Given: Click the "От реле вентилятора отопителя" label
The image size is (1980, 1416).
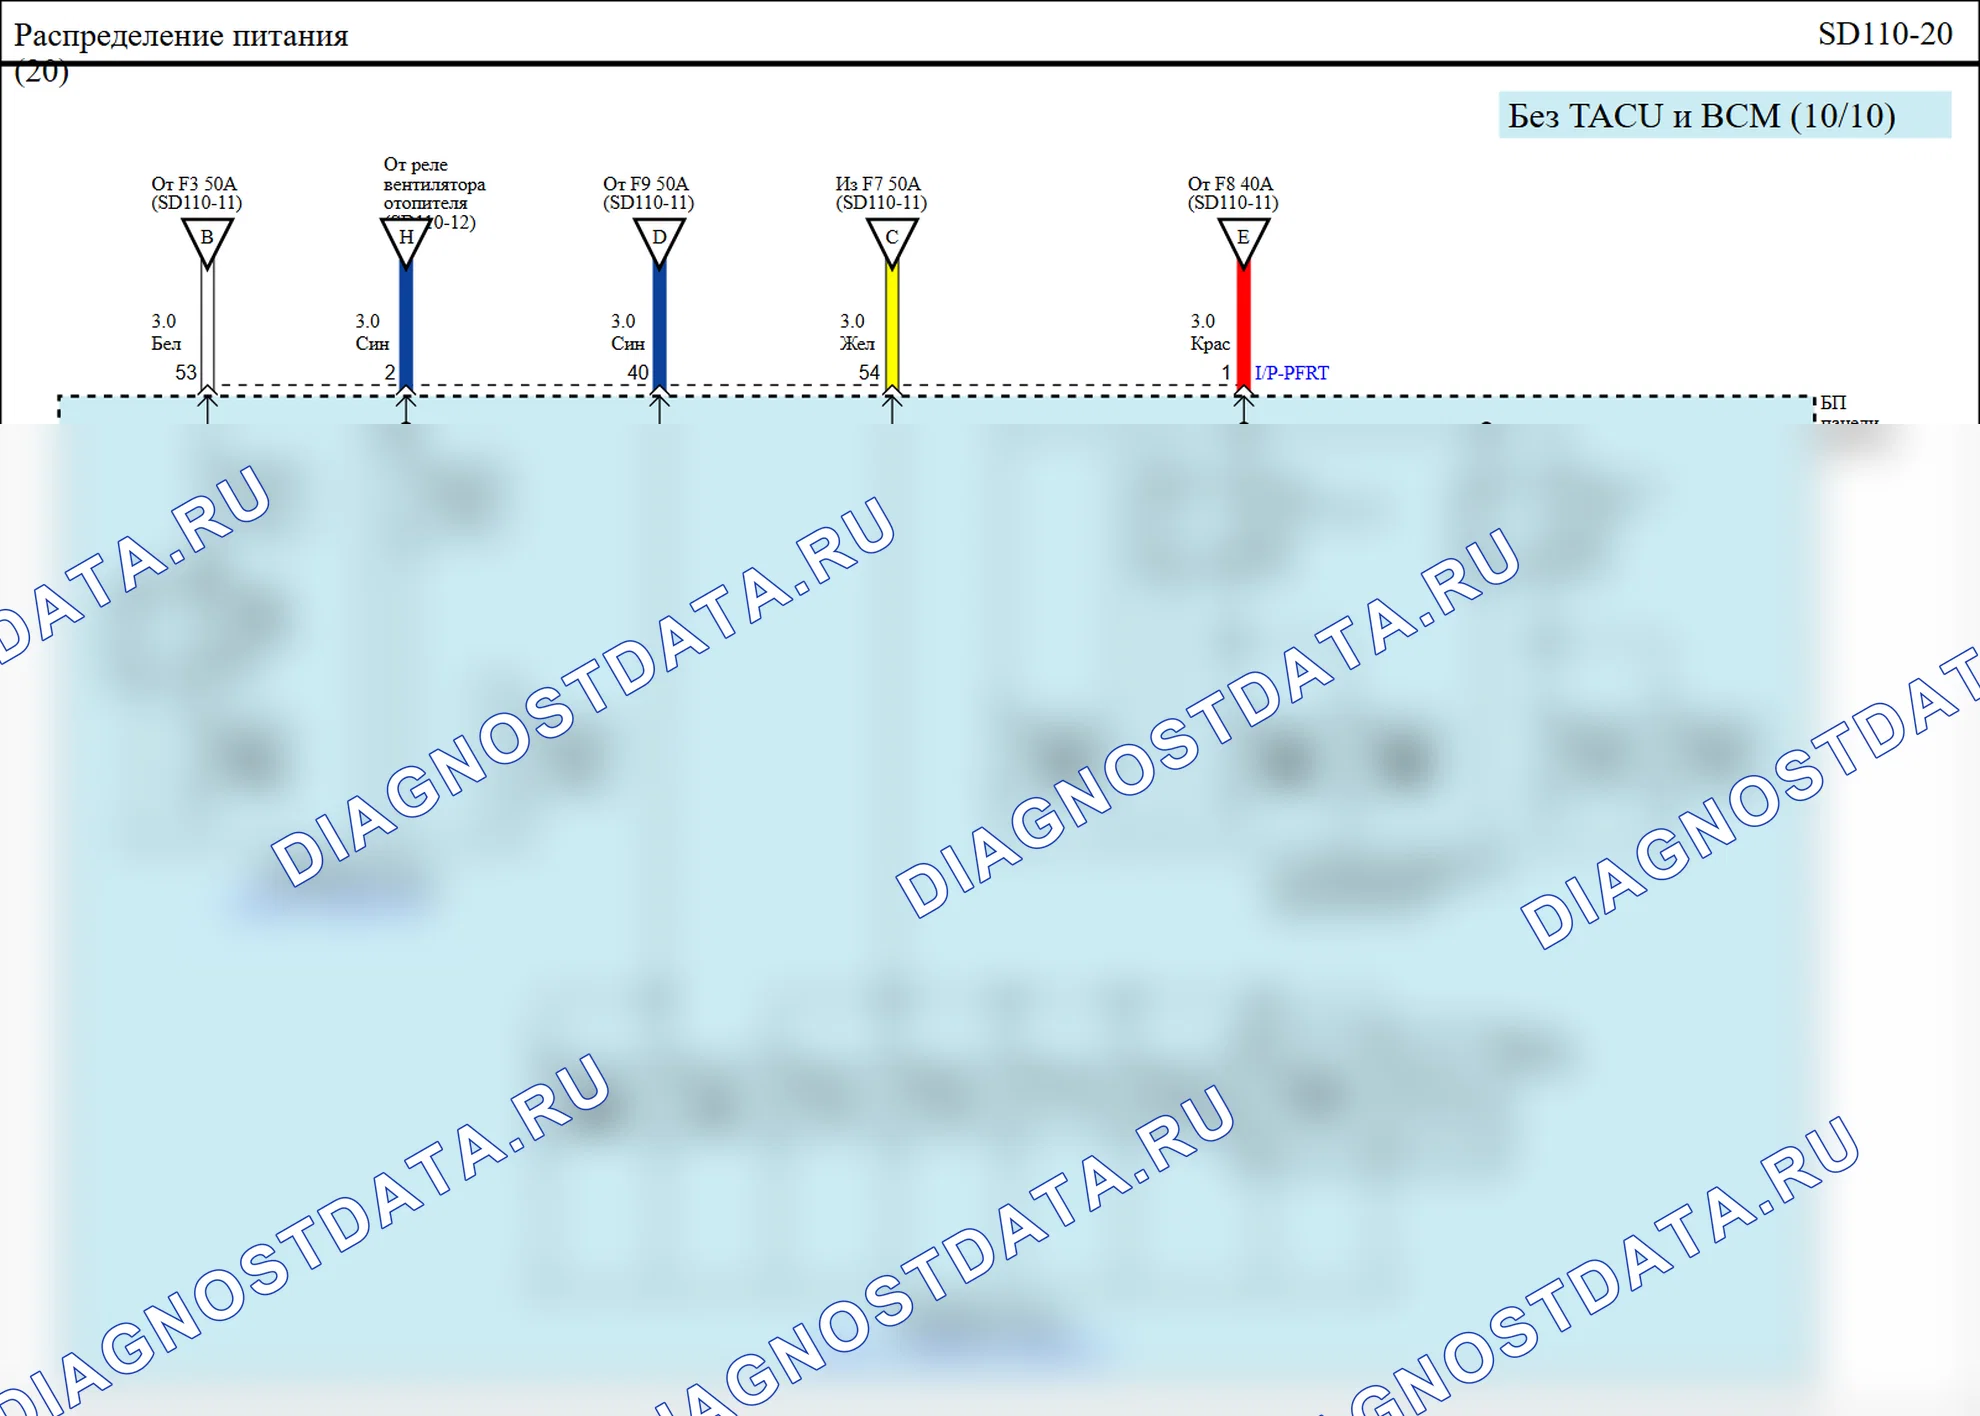Looking at the screenshot, I should click(x=434, y=184).
